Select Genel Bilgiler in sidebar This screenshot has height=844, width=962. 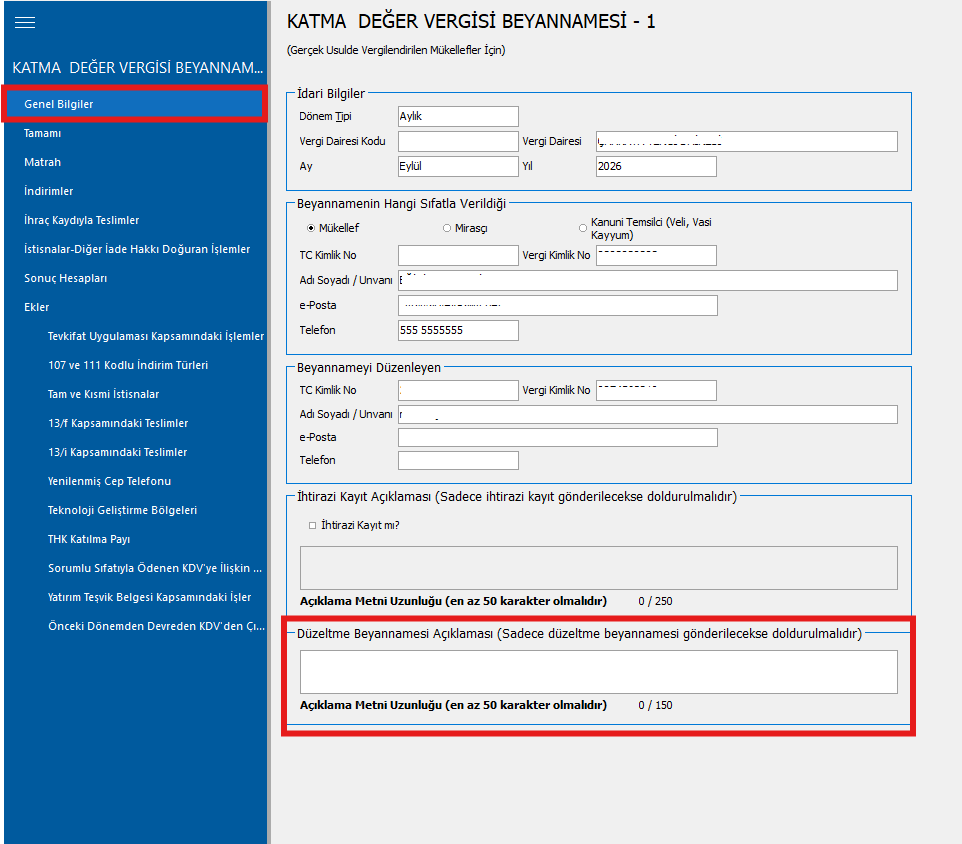tap(134, 104)
